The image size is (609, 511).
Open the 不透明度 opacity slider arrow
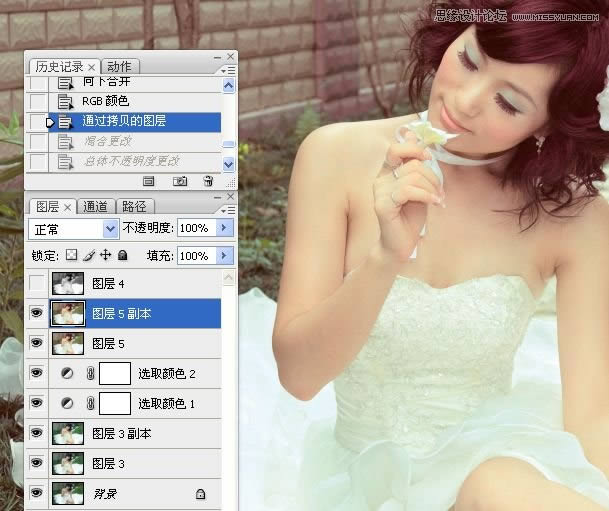tap(222, 228)
